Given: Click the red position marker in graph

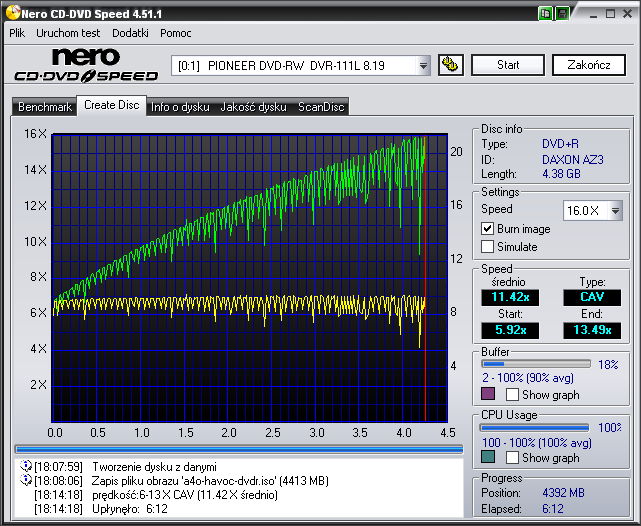Looking at the screenshot, I should (426, 278).
